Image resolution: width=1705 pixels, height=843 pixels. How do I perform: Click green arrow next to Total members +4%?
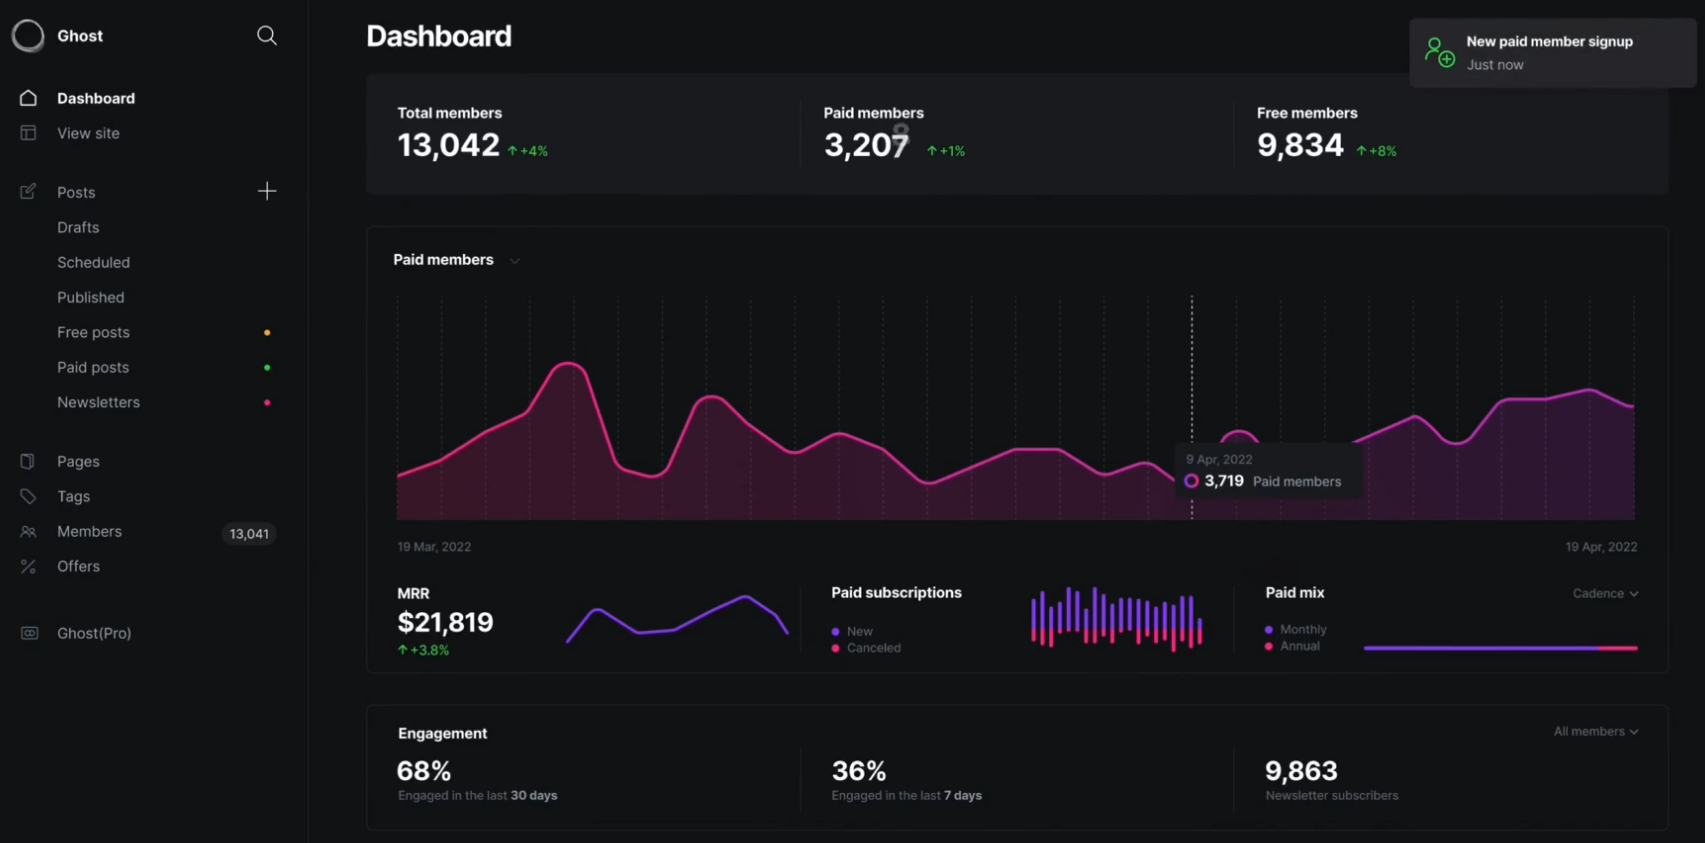coord(513,151)
